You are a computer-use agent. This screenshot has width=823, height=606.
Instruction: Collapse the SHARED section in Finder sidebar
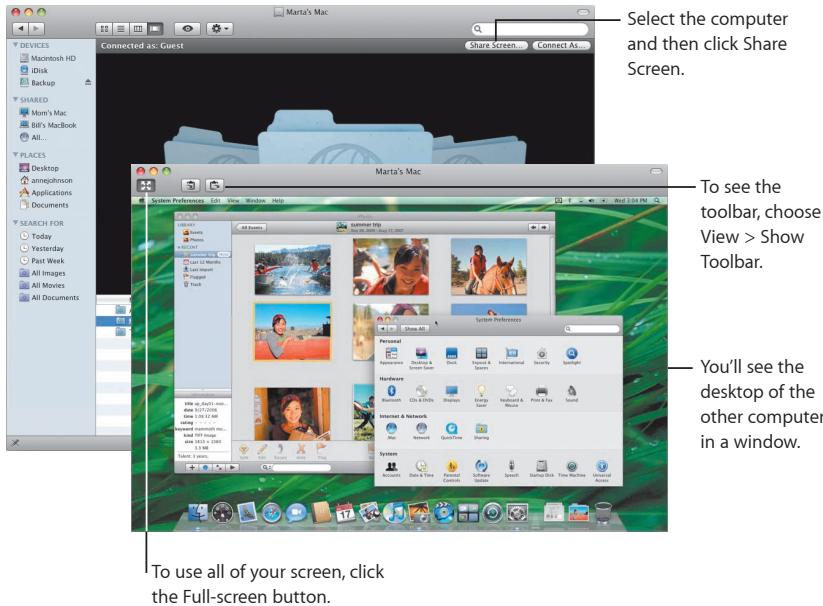15,100
